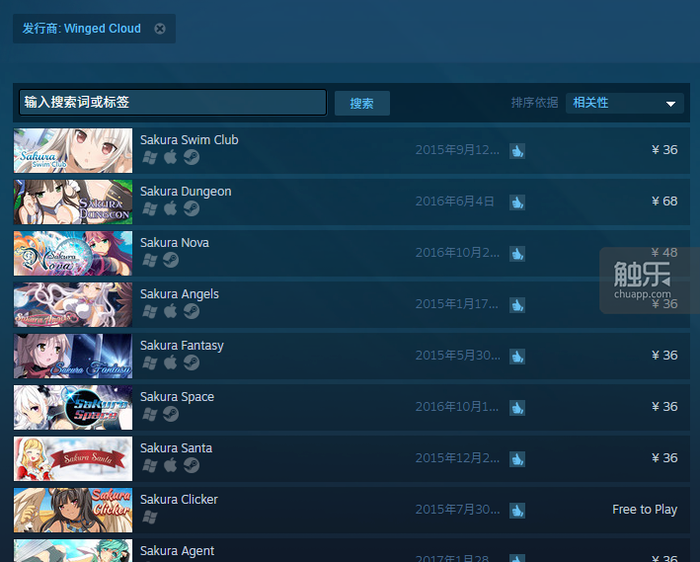Select the Sakura Space title
This screenshot has width=700, height=562.
coord(177,397)
